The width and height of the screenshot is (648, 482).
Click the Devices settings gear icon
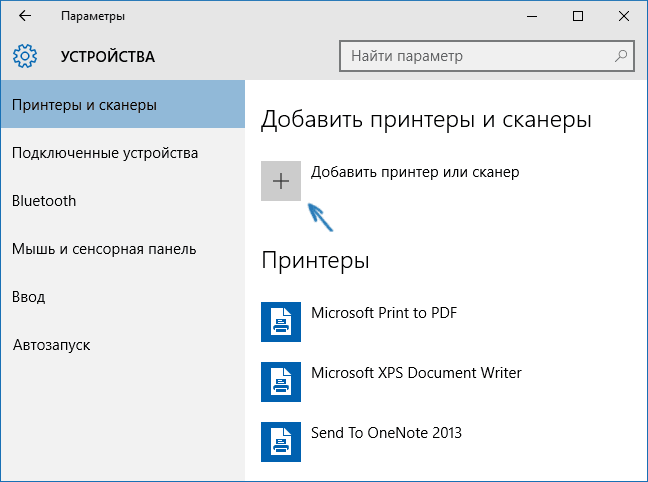click(26, 56)
